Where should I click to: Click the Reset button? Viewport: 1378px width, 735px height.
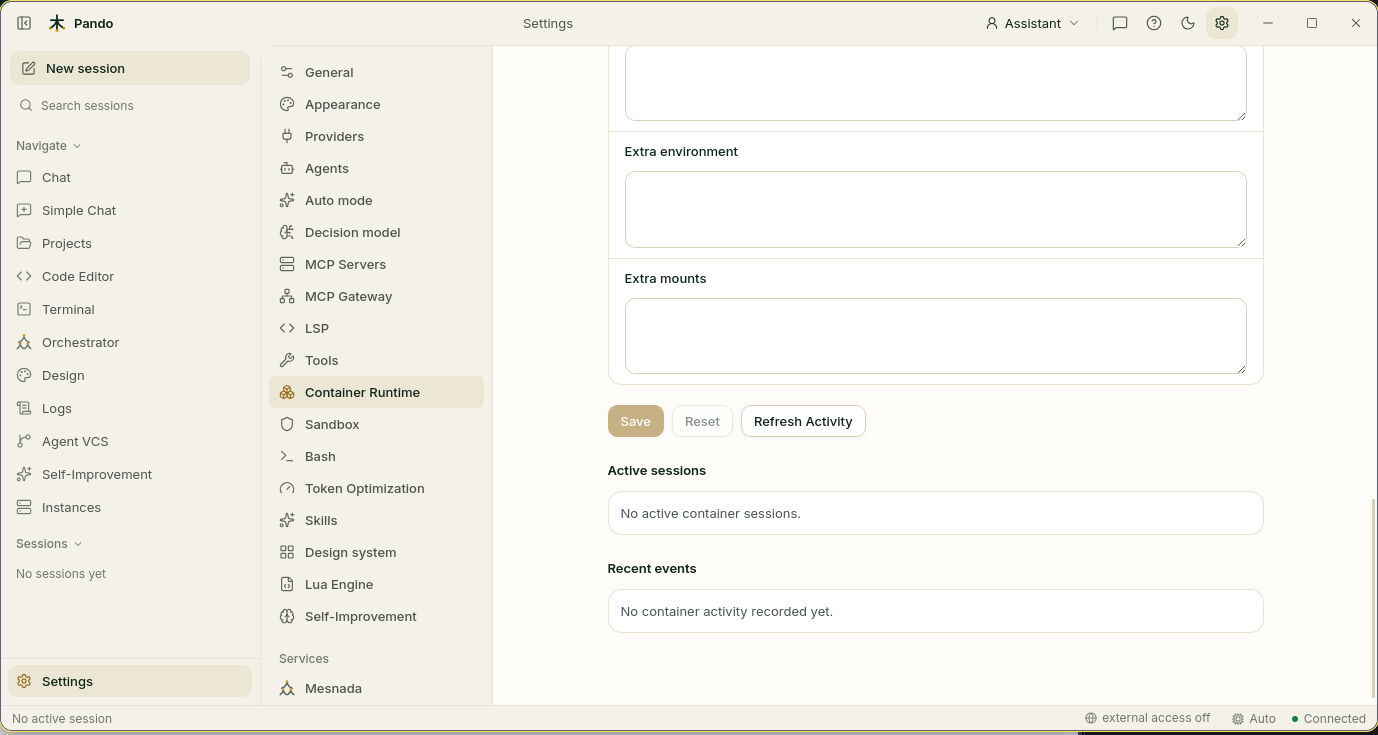coord(702,421)
